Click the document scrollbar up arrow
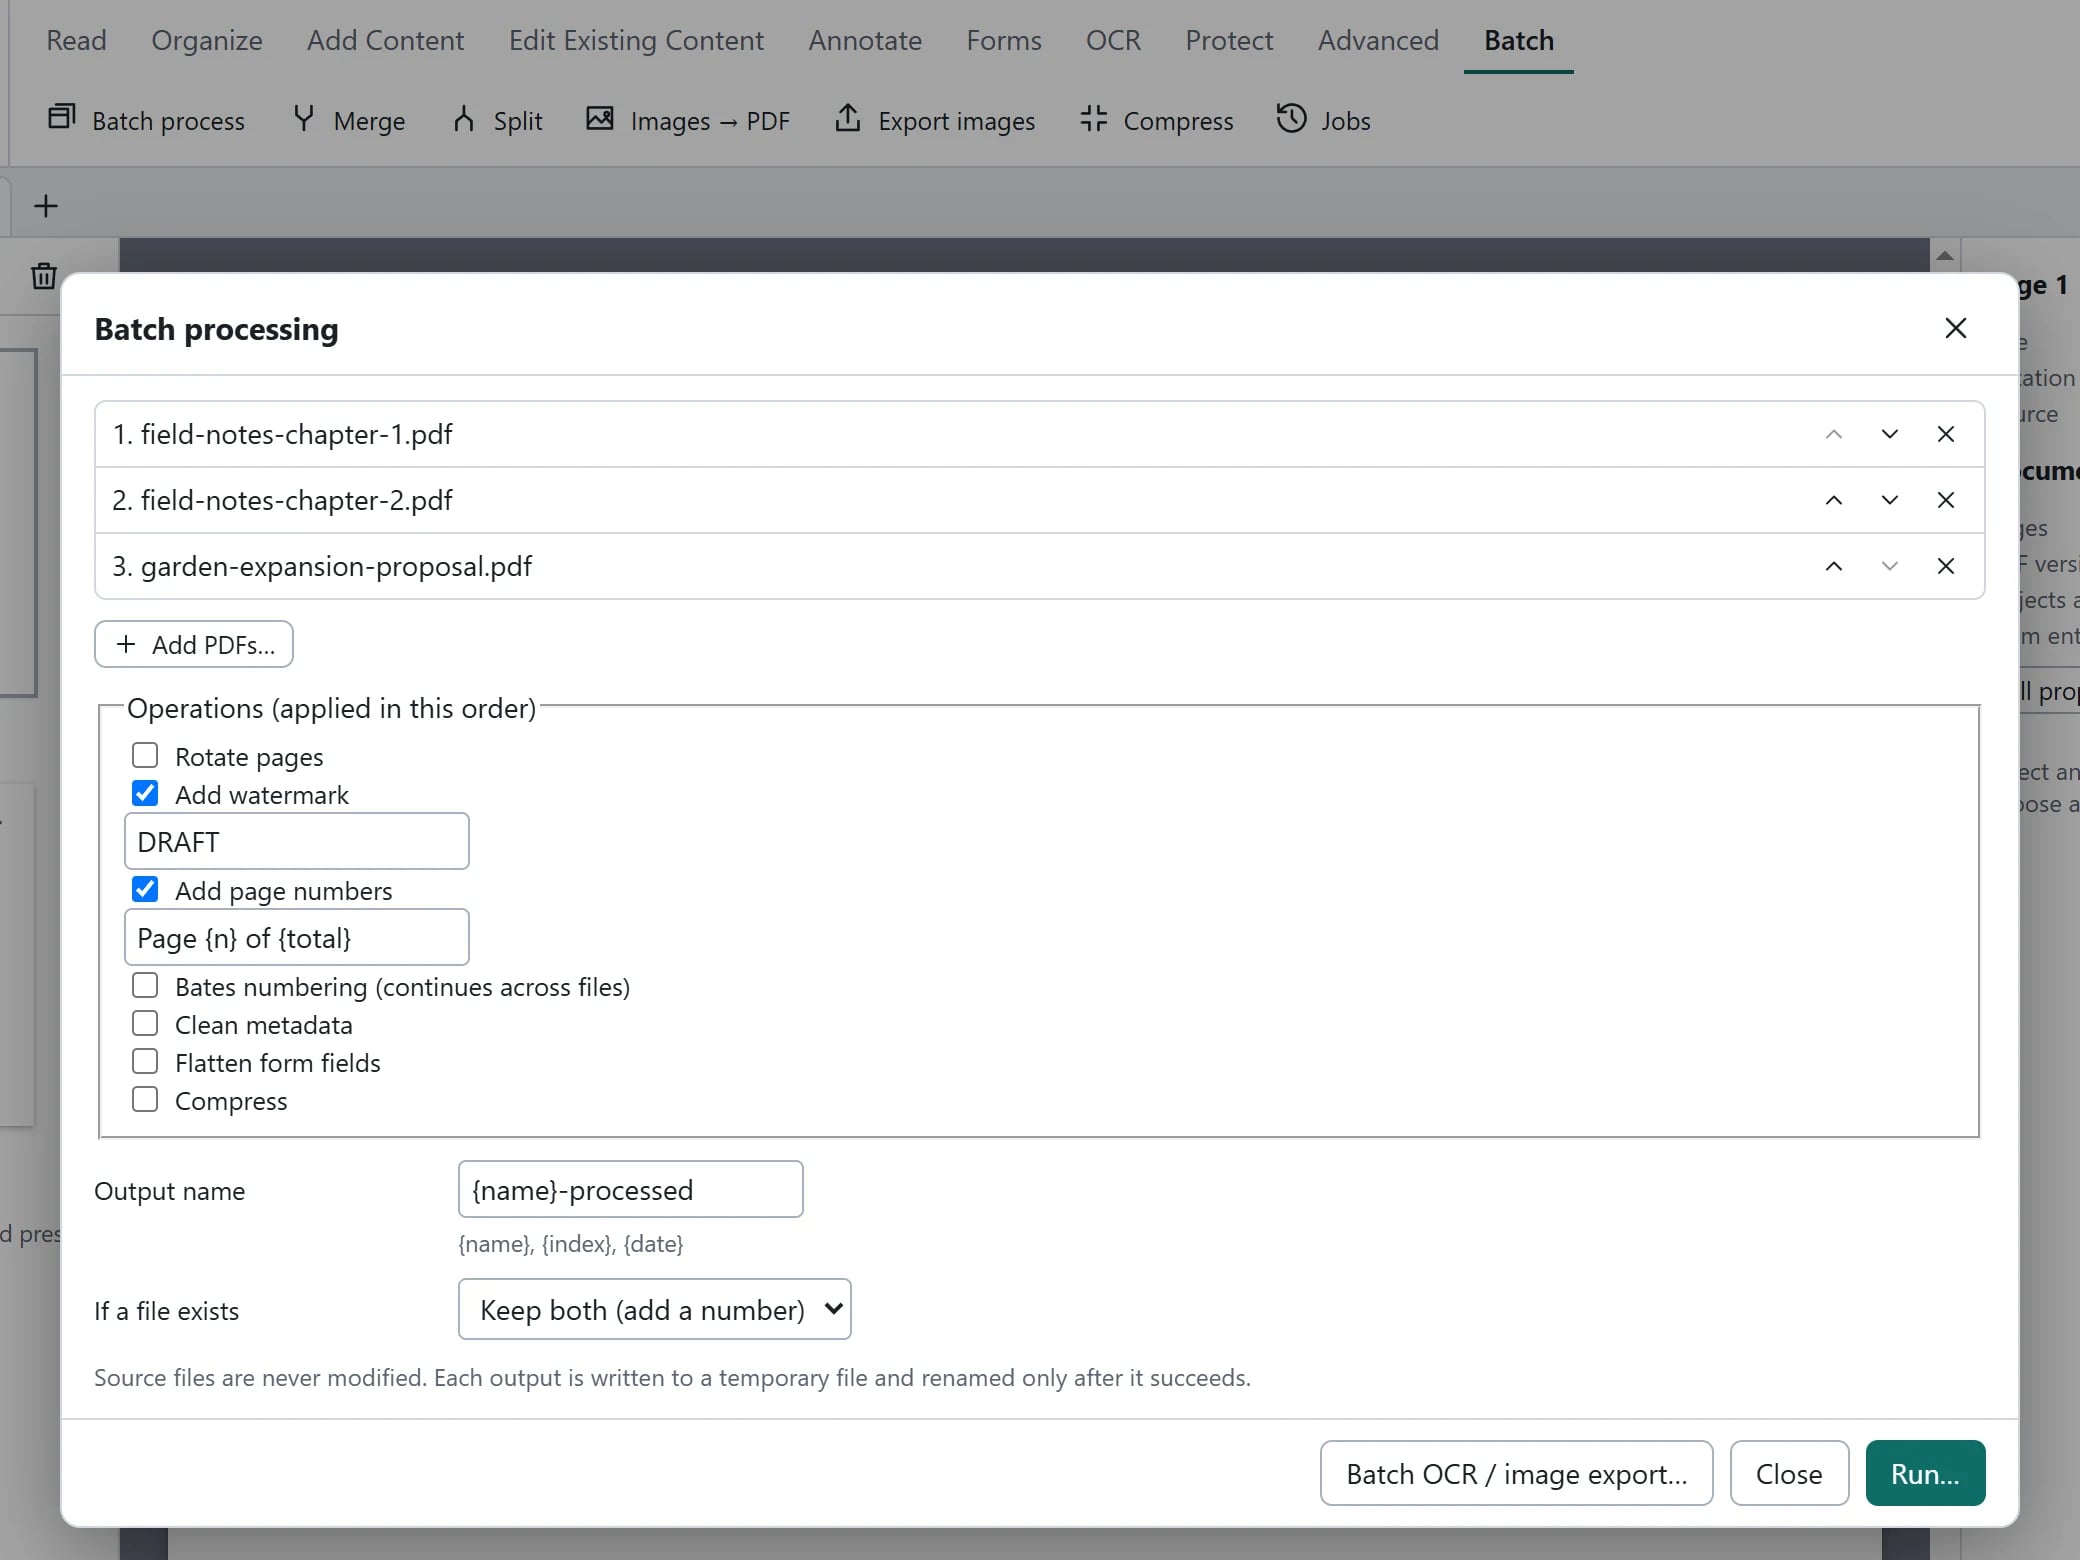2080x1560 pixels. 1945,256
